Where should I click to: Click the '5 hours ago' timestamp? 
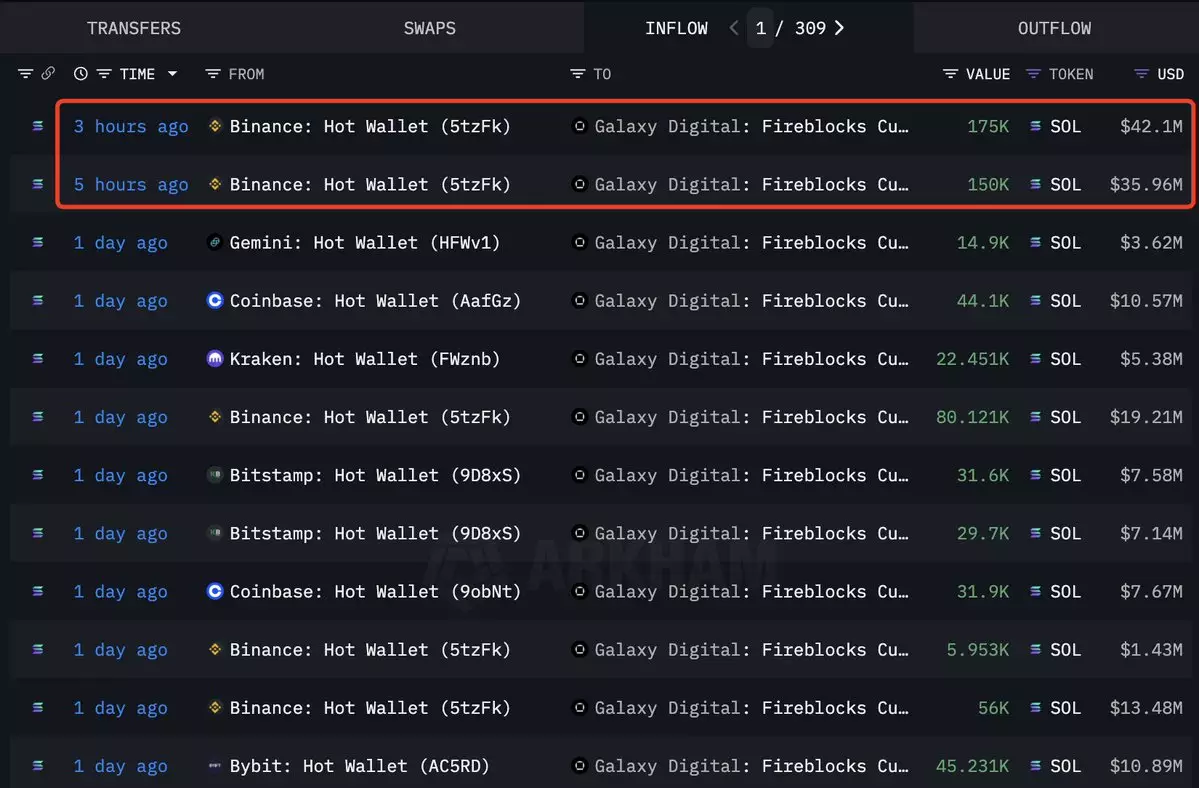[x=131, y=184]
